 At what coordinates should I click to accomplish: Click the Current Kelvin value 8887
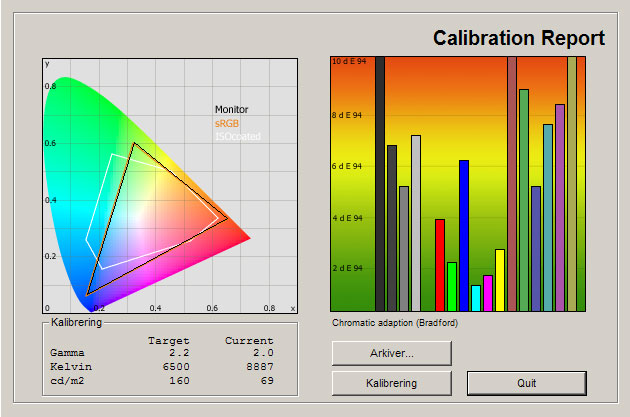pos(260,367)
